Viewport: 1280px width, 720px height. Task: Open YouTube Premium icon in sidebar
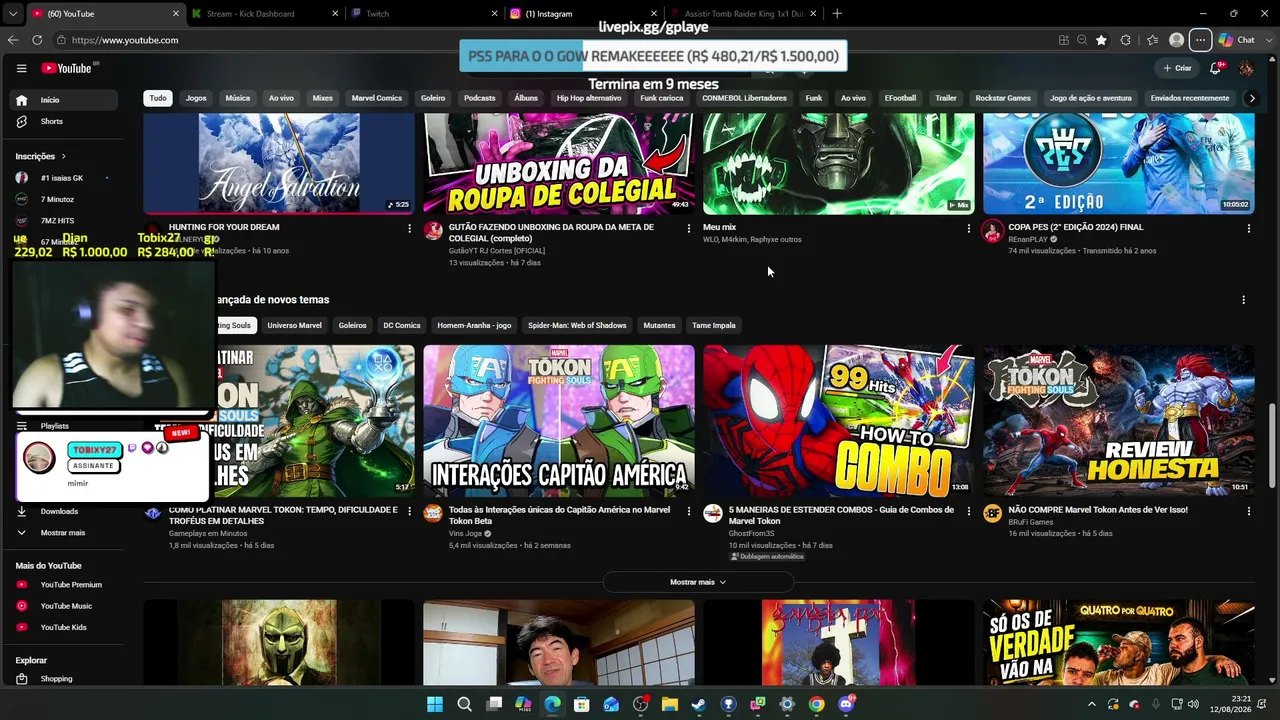pos(21,585)
